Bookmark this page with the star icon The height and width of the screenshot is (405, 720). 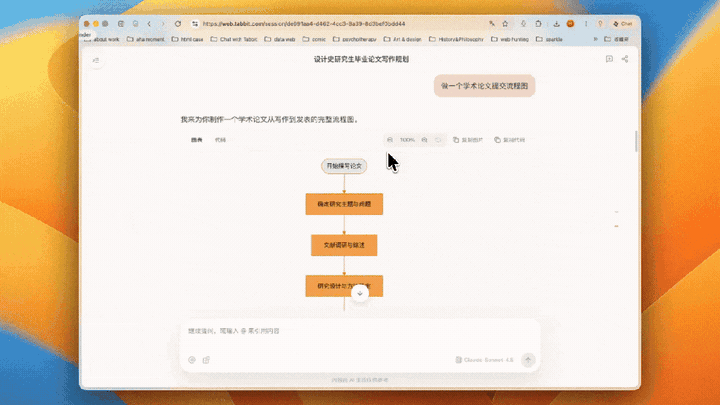505,24
